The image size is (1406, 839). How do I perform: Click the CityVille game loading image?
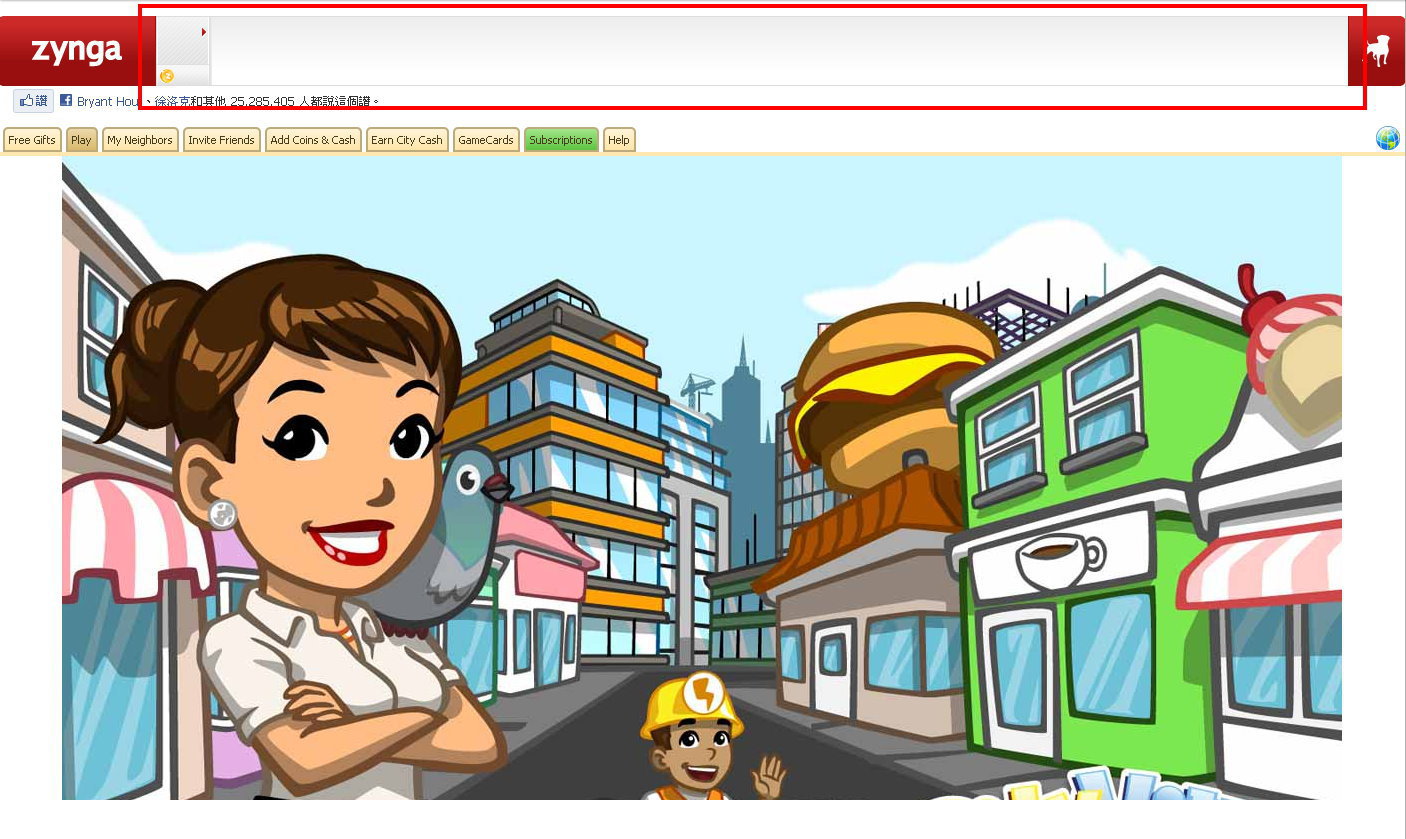pyautogui.click(x=702, y=480)
